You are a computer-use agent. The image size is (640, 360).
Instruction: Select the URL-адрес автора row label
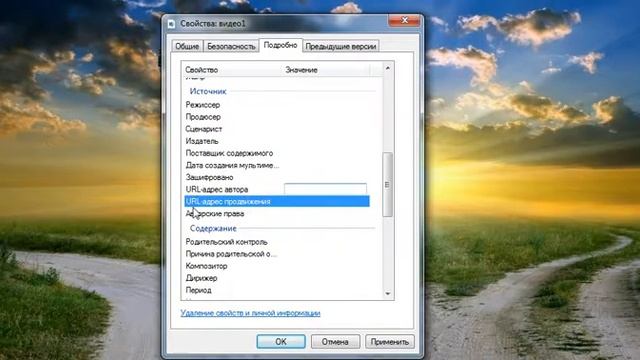[217, 189]
